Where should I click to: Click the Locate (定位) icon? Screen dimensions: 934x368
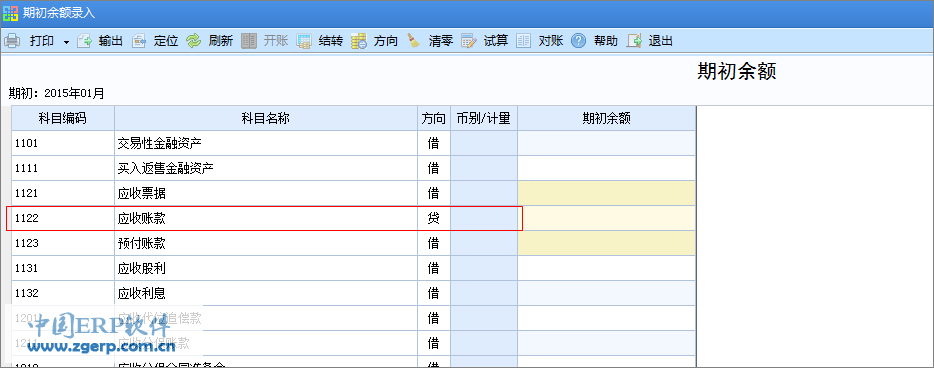pos(139,41)
